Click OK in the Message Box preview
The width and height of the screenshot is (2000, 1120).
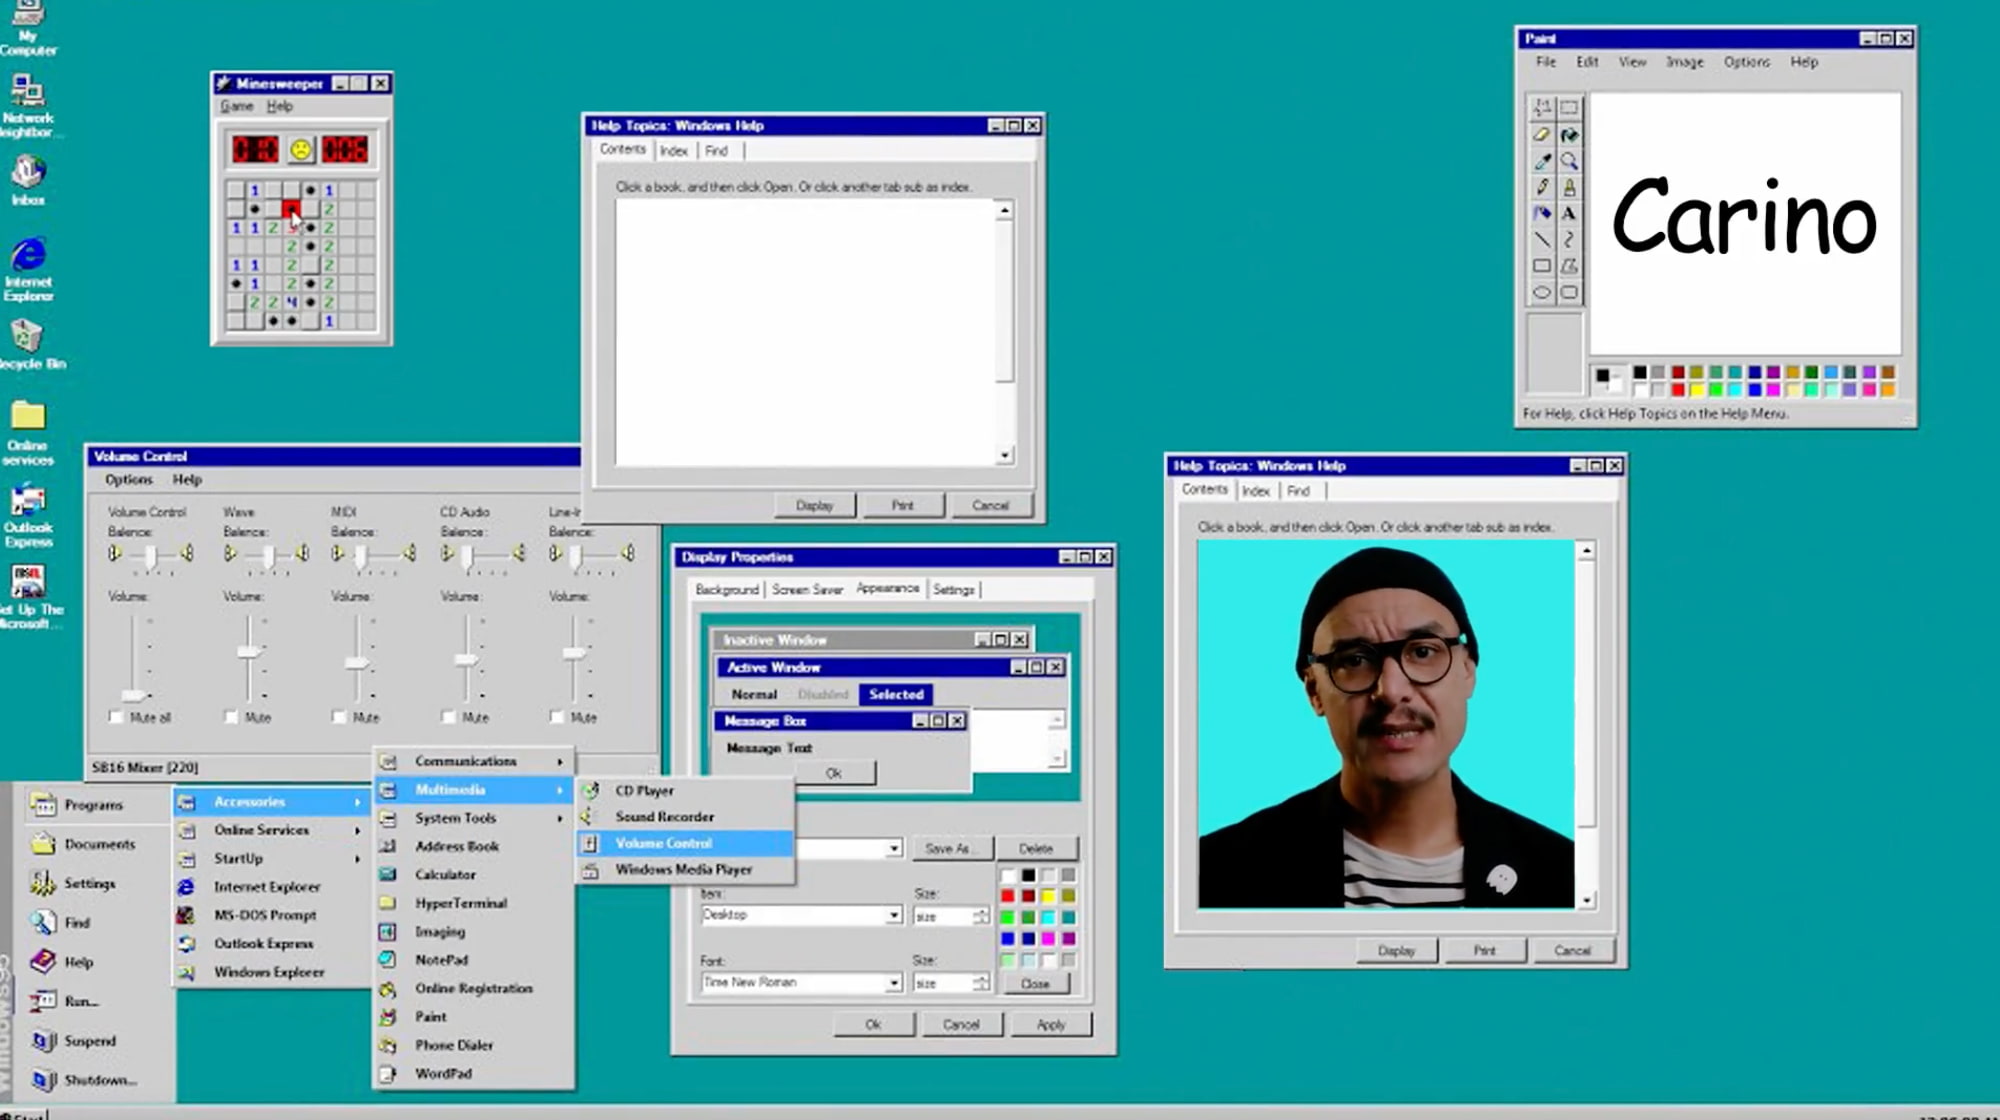click(x=834, y=773)
